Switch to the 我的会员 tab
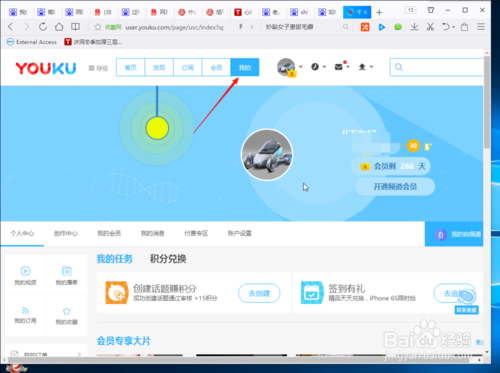 click(109, 233)
